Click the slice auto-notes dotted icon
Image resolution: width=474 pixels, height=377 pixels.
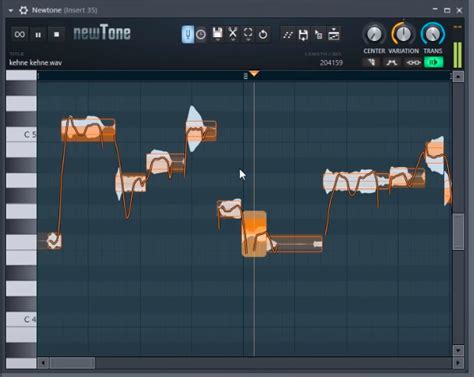288,35
